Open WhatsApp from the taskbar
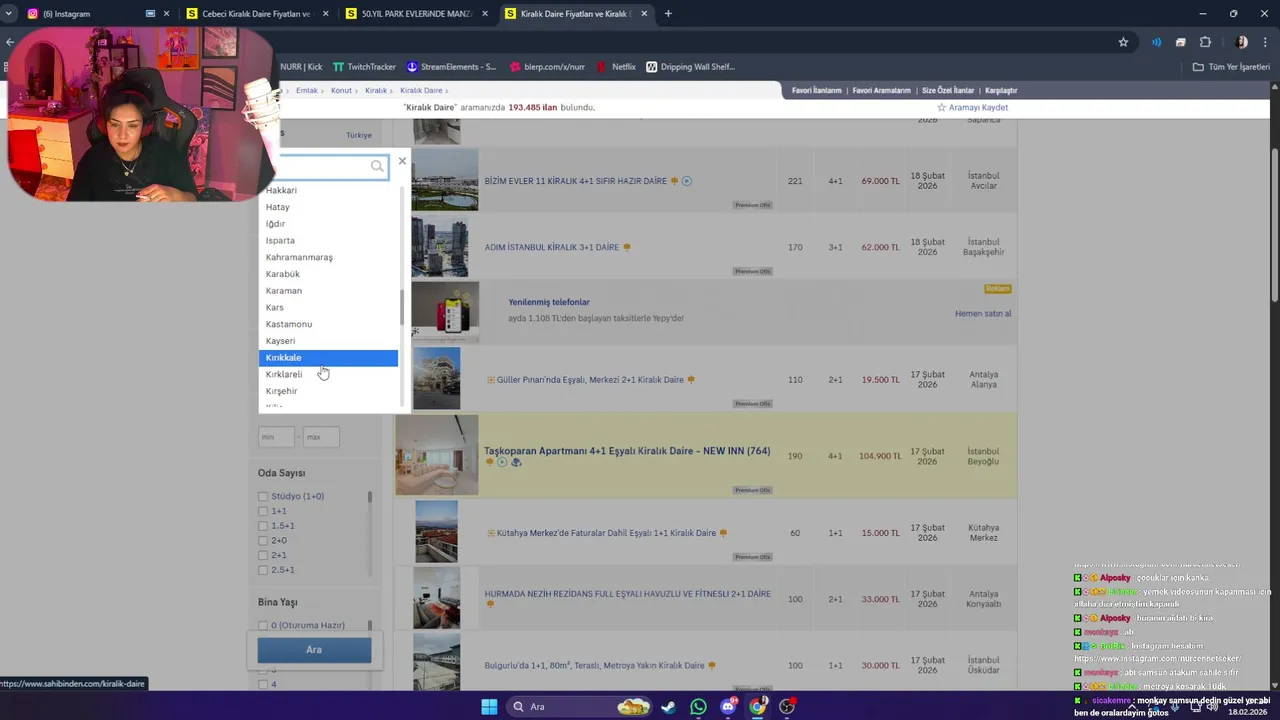Viewport: 1280px width, 720px height. 698,707
